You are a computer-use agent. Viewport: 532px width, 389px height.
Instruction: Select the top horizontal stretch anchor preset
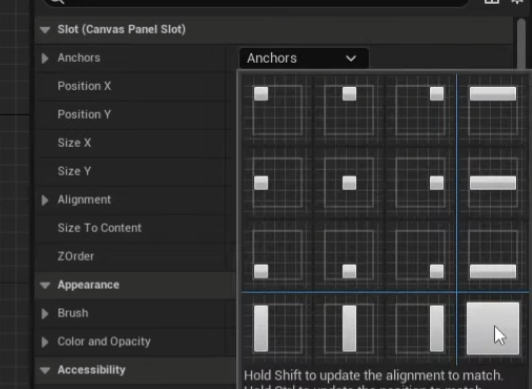pyautogui.click(x=493, y=110)
